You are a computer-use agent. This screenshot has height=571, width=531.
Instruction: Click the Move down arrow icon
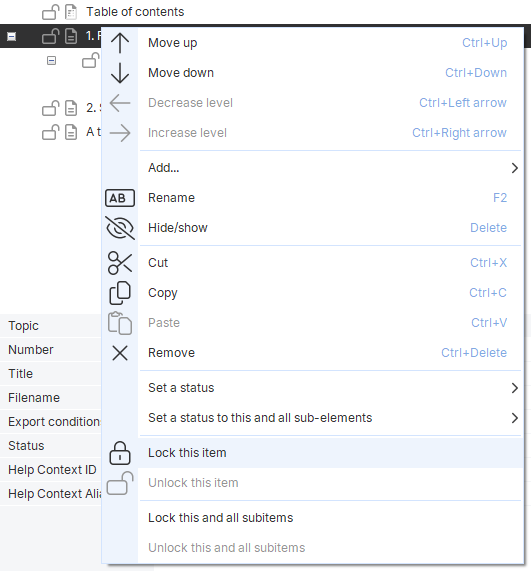pos(120,73)
